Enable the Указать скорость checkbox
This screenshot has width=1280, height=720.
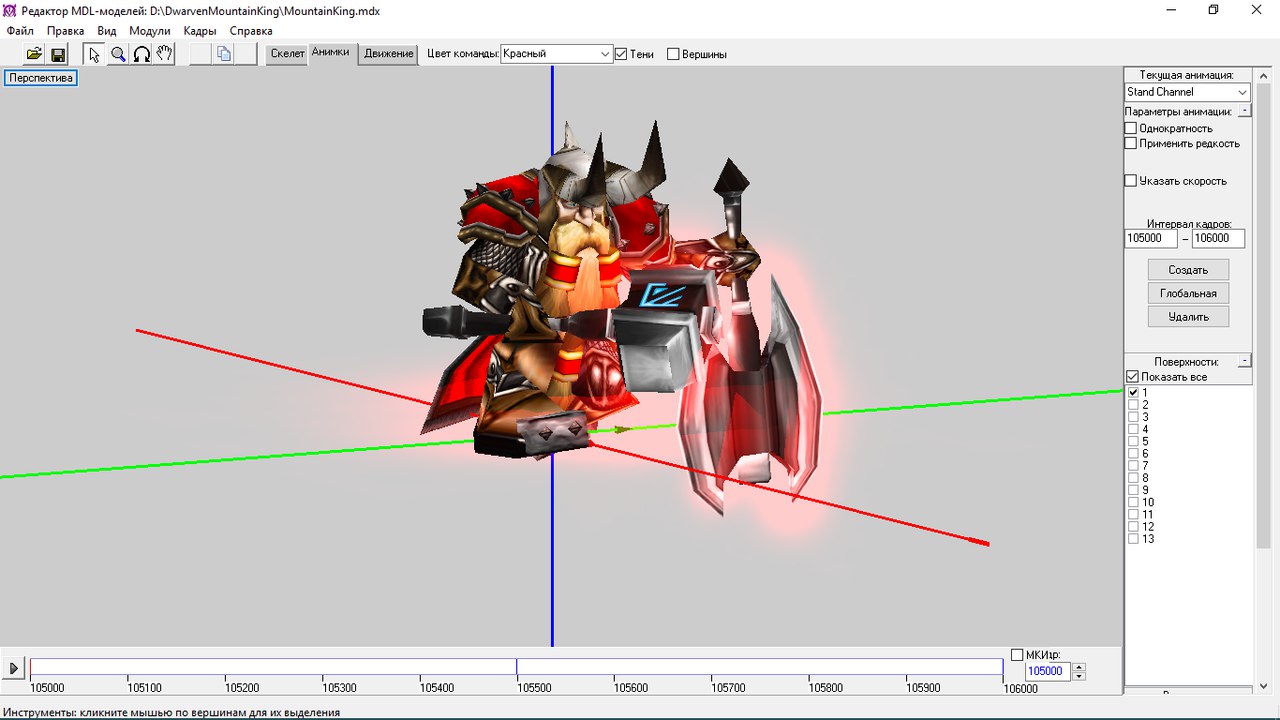point(1131,181)
